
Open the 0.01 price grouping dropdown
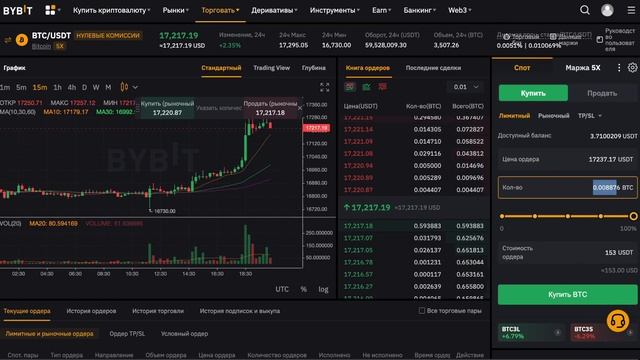[x=466, y=87]
